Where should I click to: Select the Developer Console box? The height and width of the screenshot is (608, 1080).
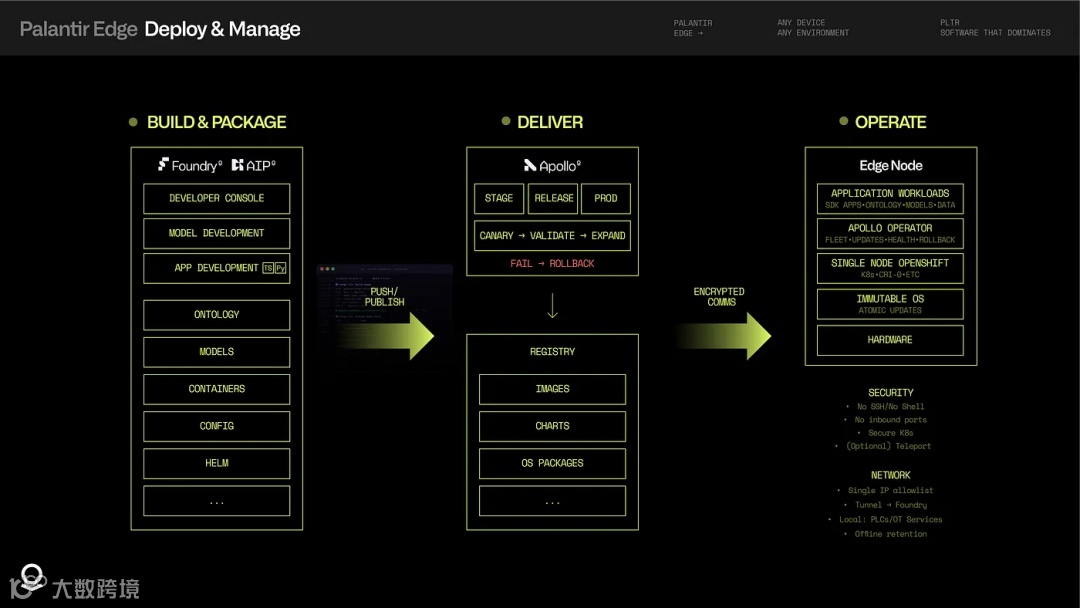click(x=216, y=198)
